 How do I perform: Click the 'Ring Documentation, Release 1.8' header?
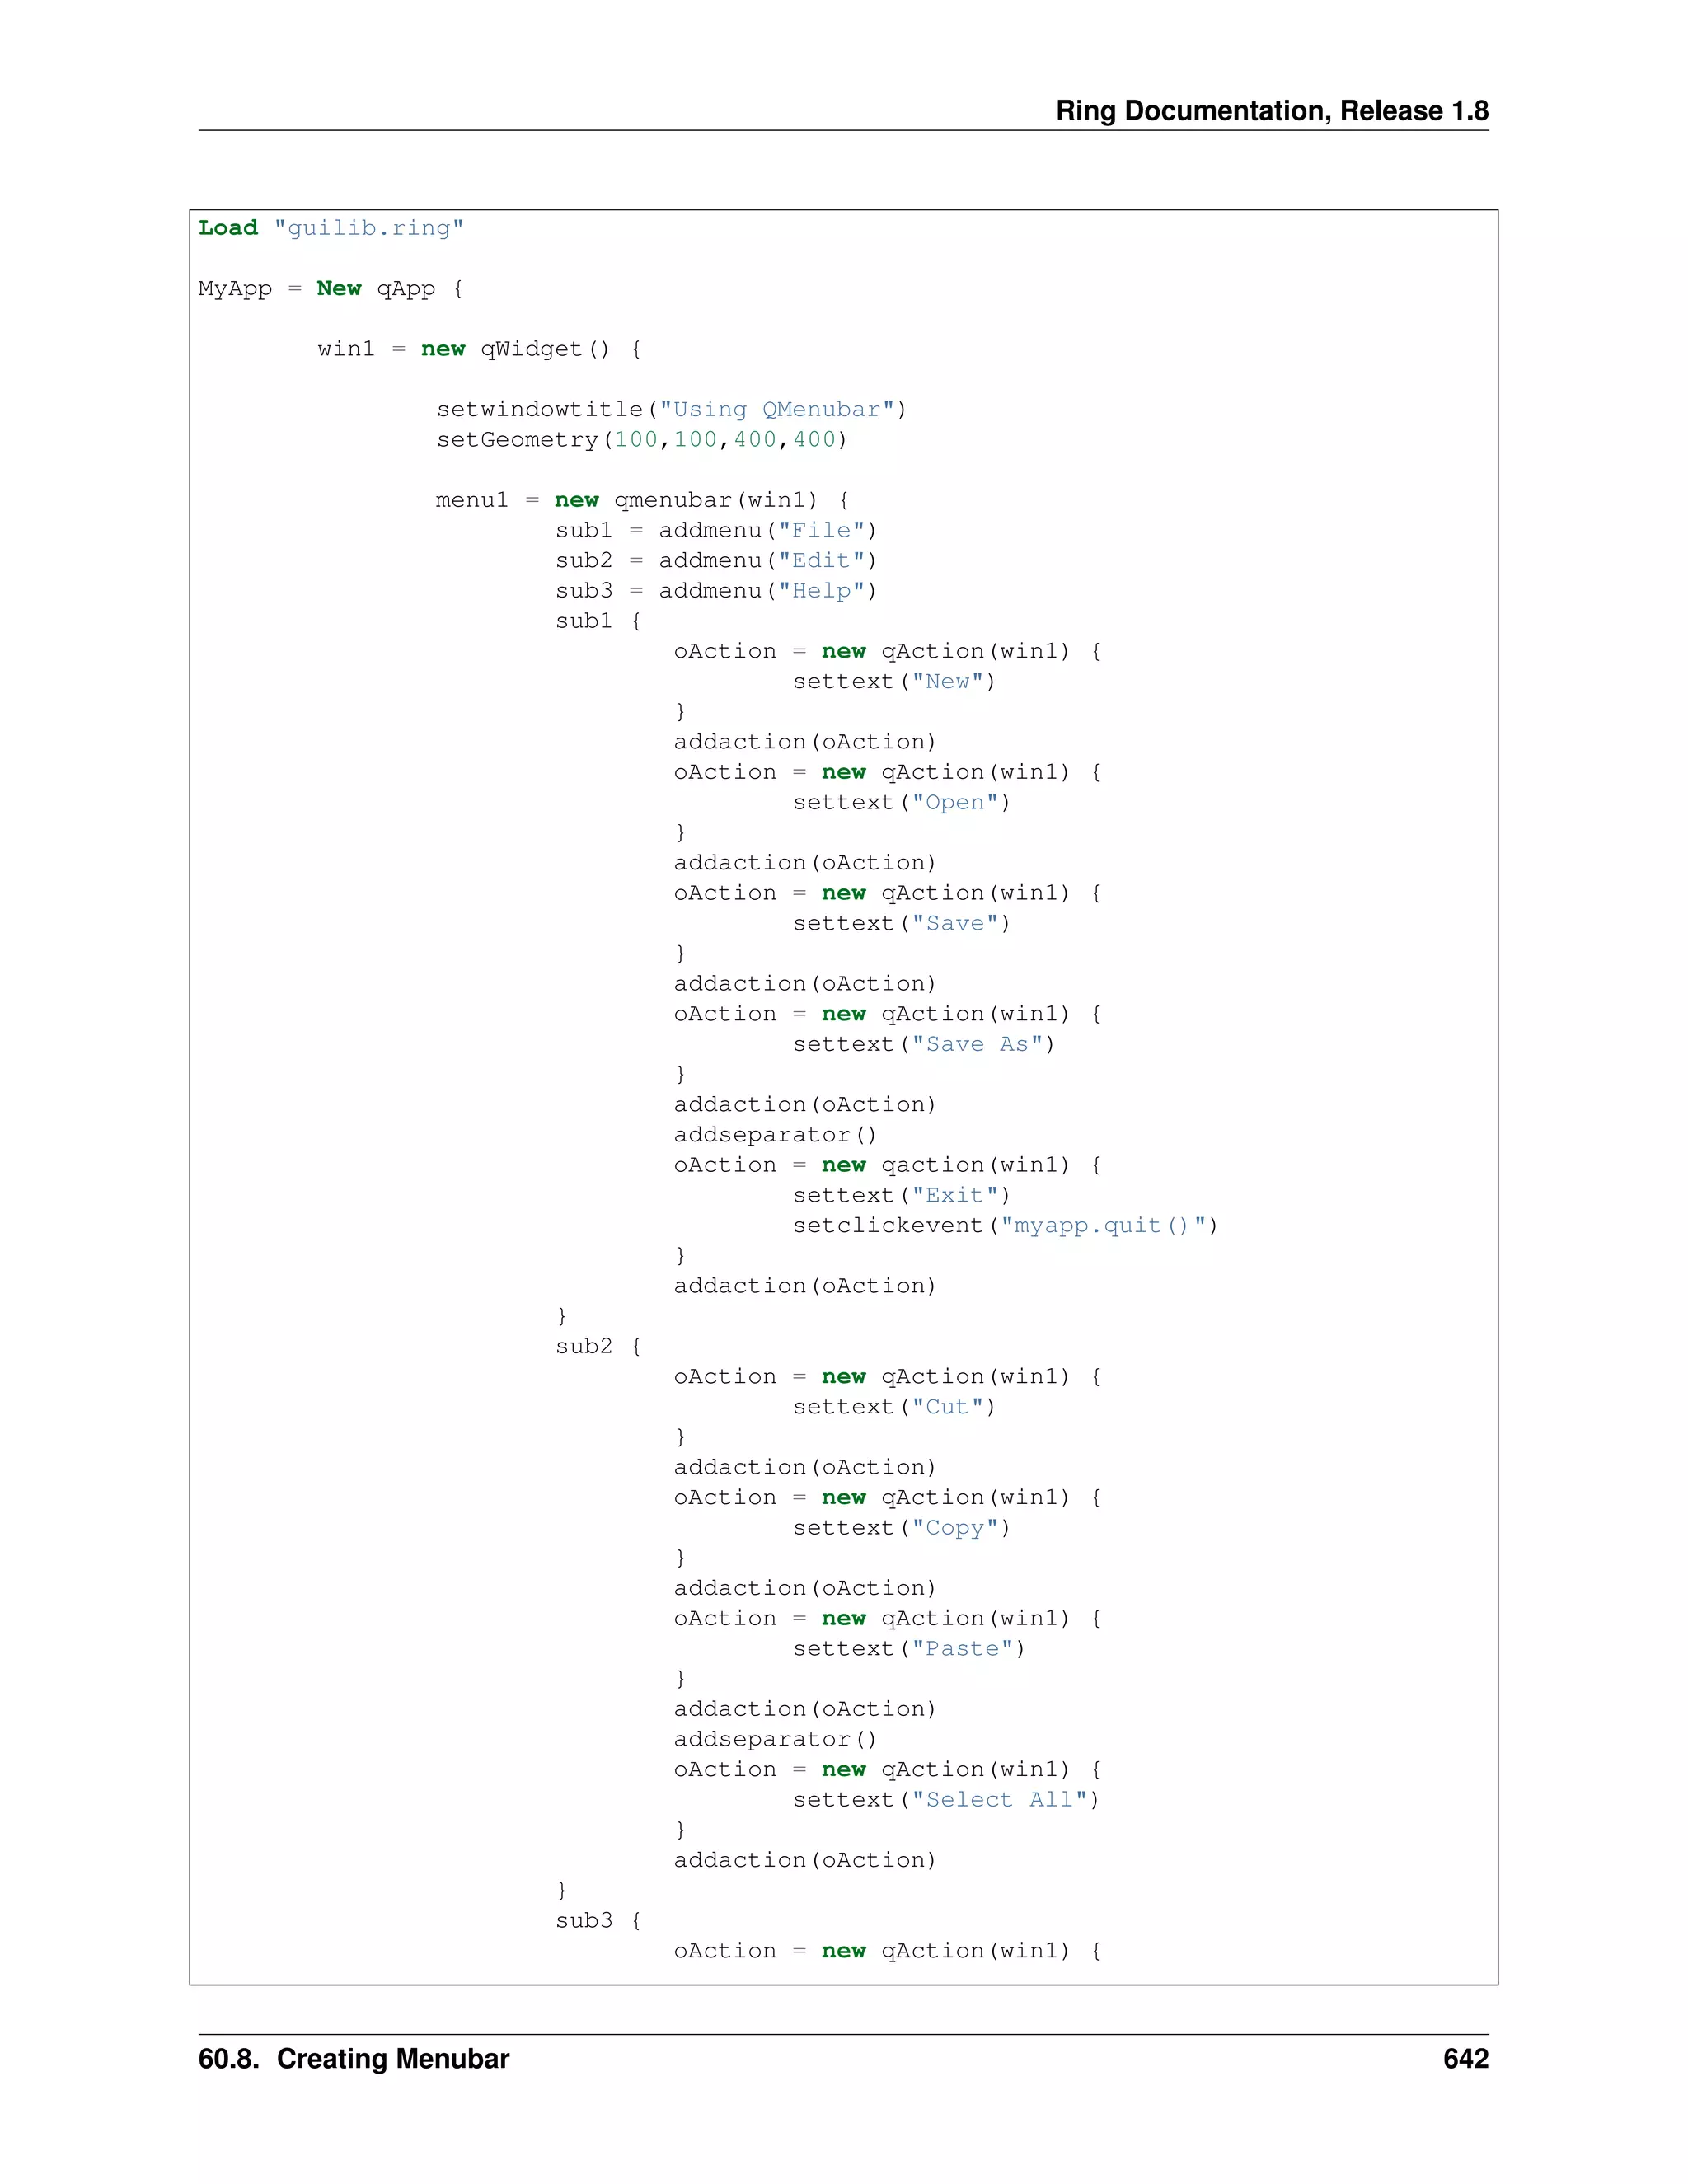[x=1271, y=110]
